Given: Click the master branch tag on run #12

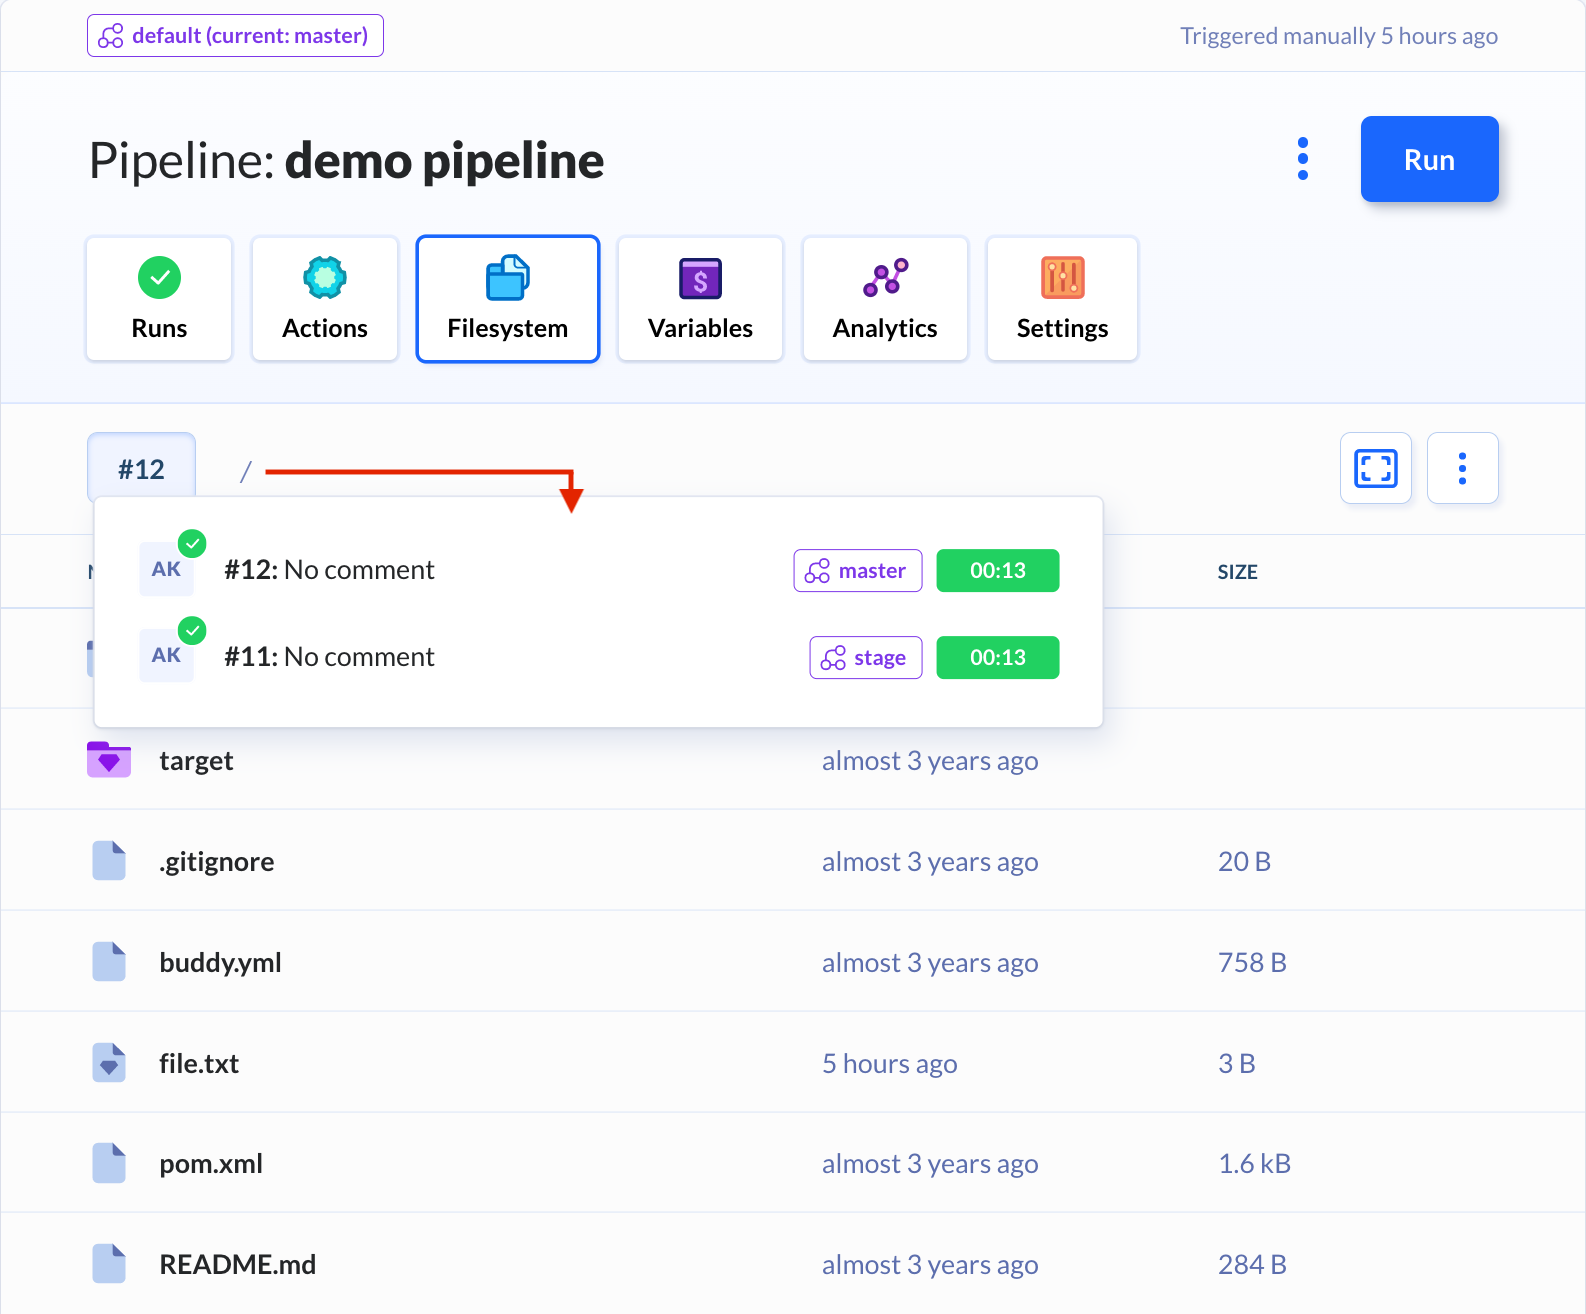Looking at the screenshot, I should coord(858,570).
